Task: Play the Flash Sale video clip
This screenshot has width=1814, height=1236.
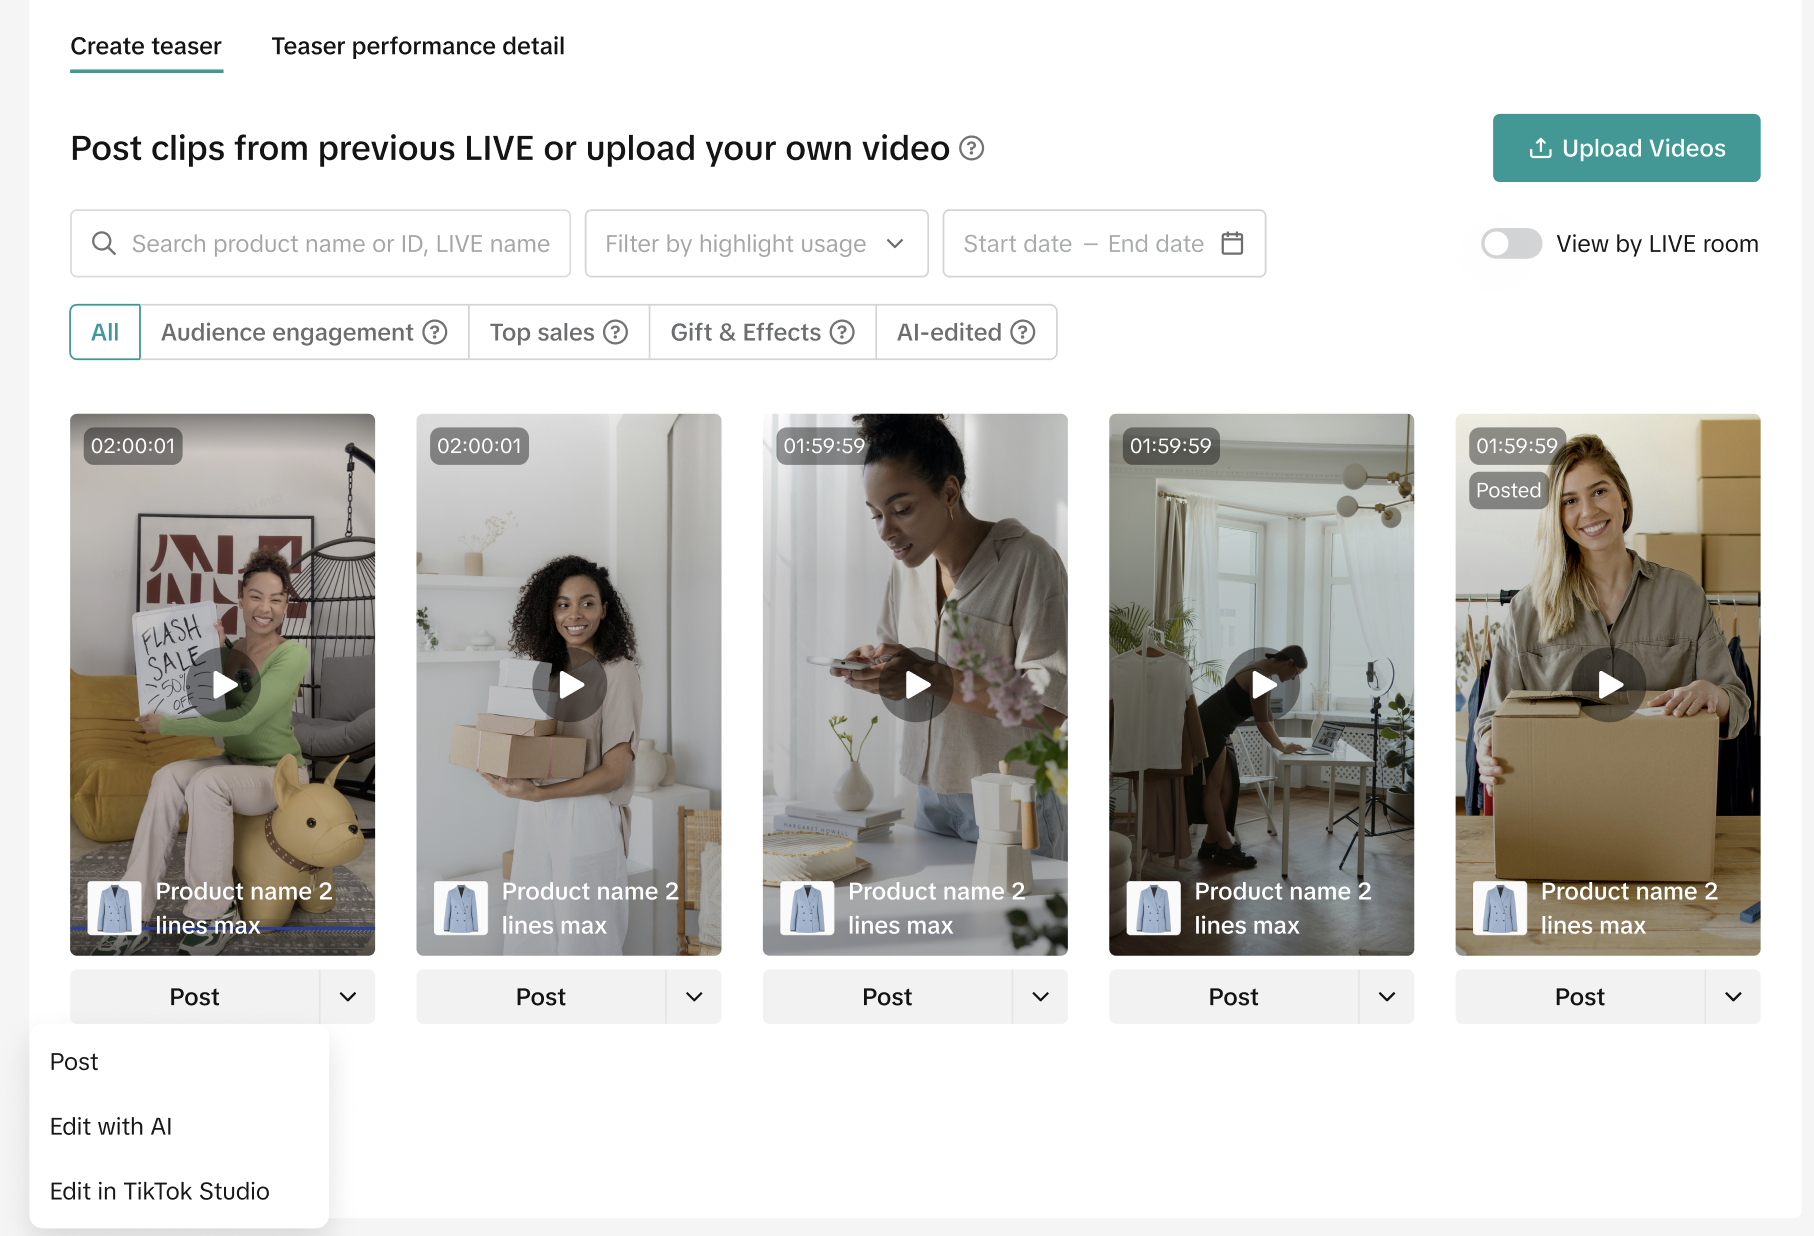Action: tap(224, 685)
